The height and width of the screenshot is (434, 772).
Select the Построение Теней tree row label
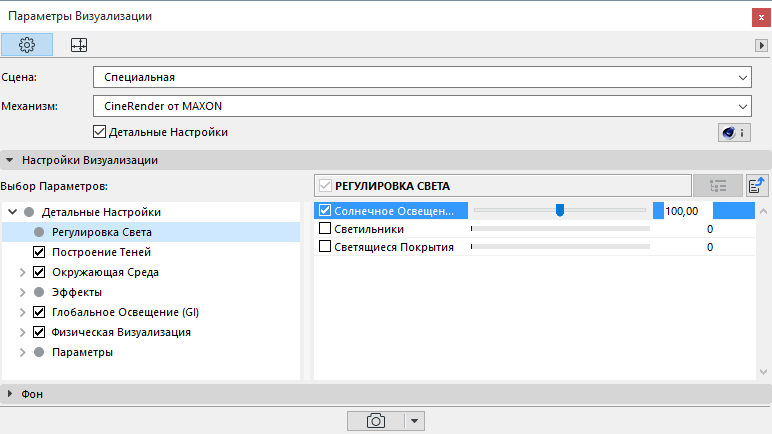pos(101,252)
